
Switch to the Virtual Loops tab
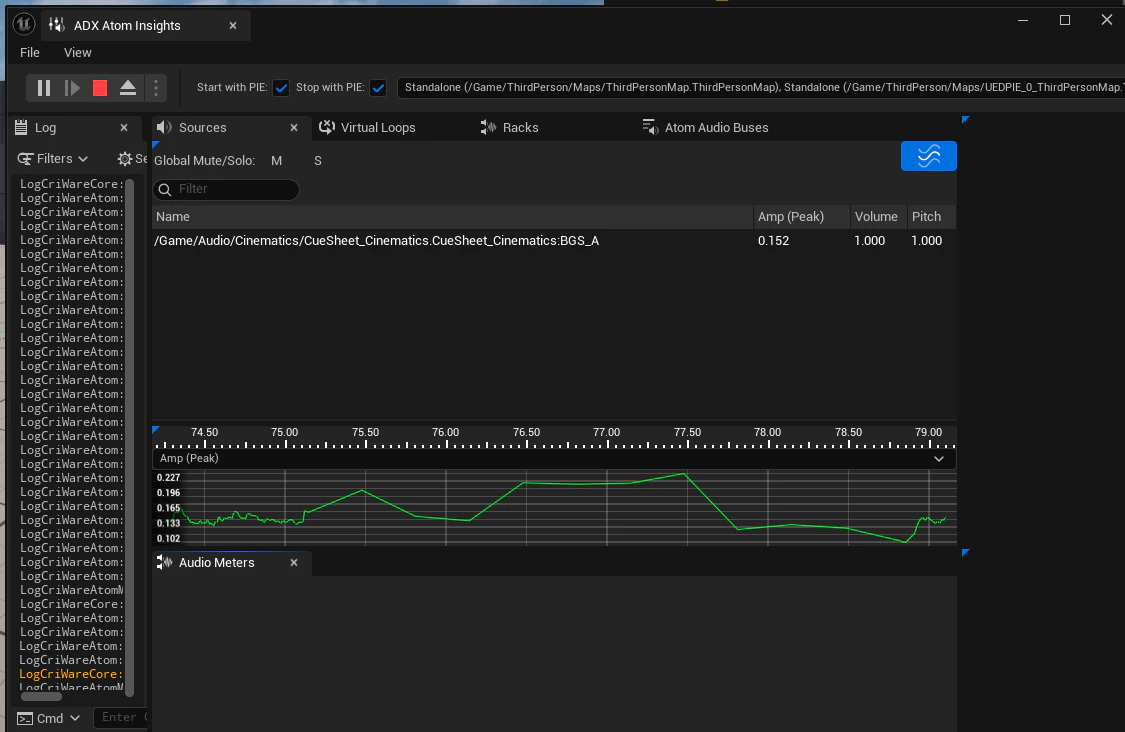click(x=367, y=128)
